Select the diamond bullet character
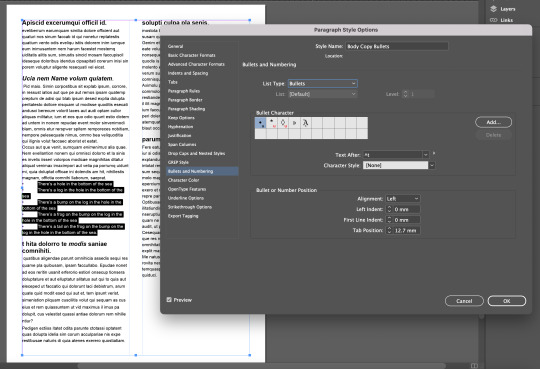The width and height of the screenshot is (540, 369). [x=283, y=123]
